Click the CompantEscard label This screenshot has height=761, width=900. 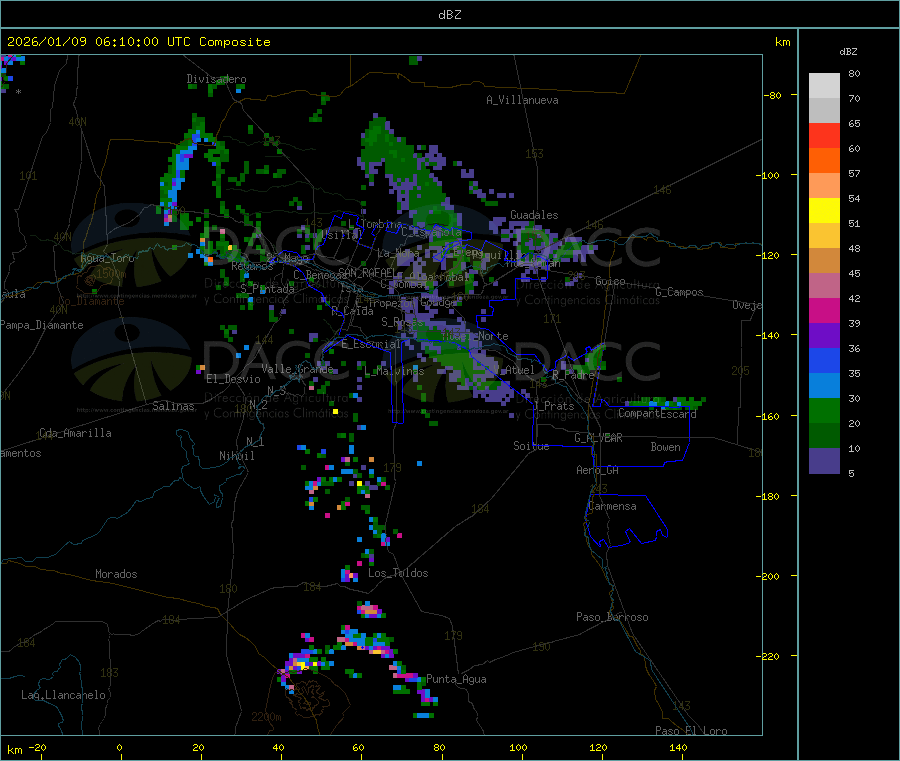pyautogui.click(x=657, y=413)
